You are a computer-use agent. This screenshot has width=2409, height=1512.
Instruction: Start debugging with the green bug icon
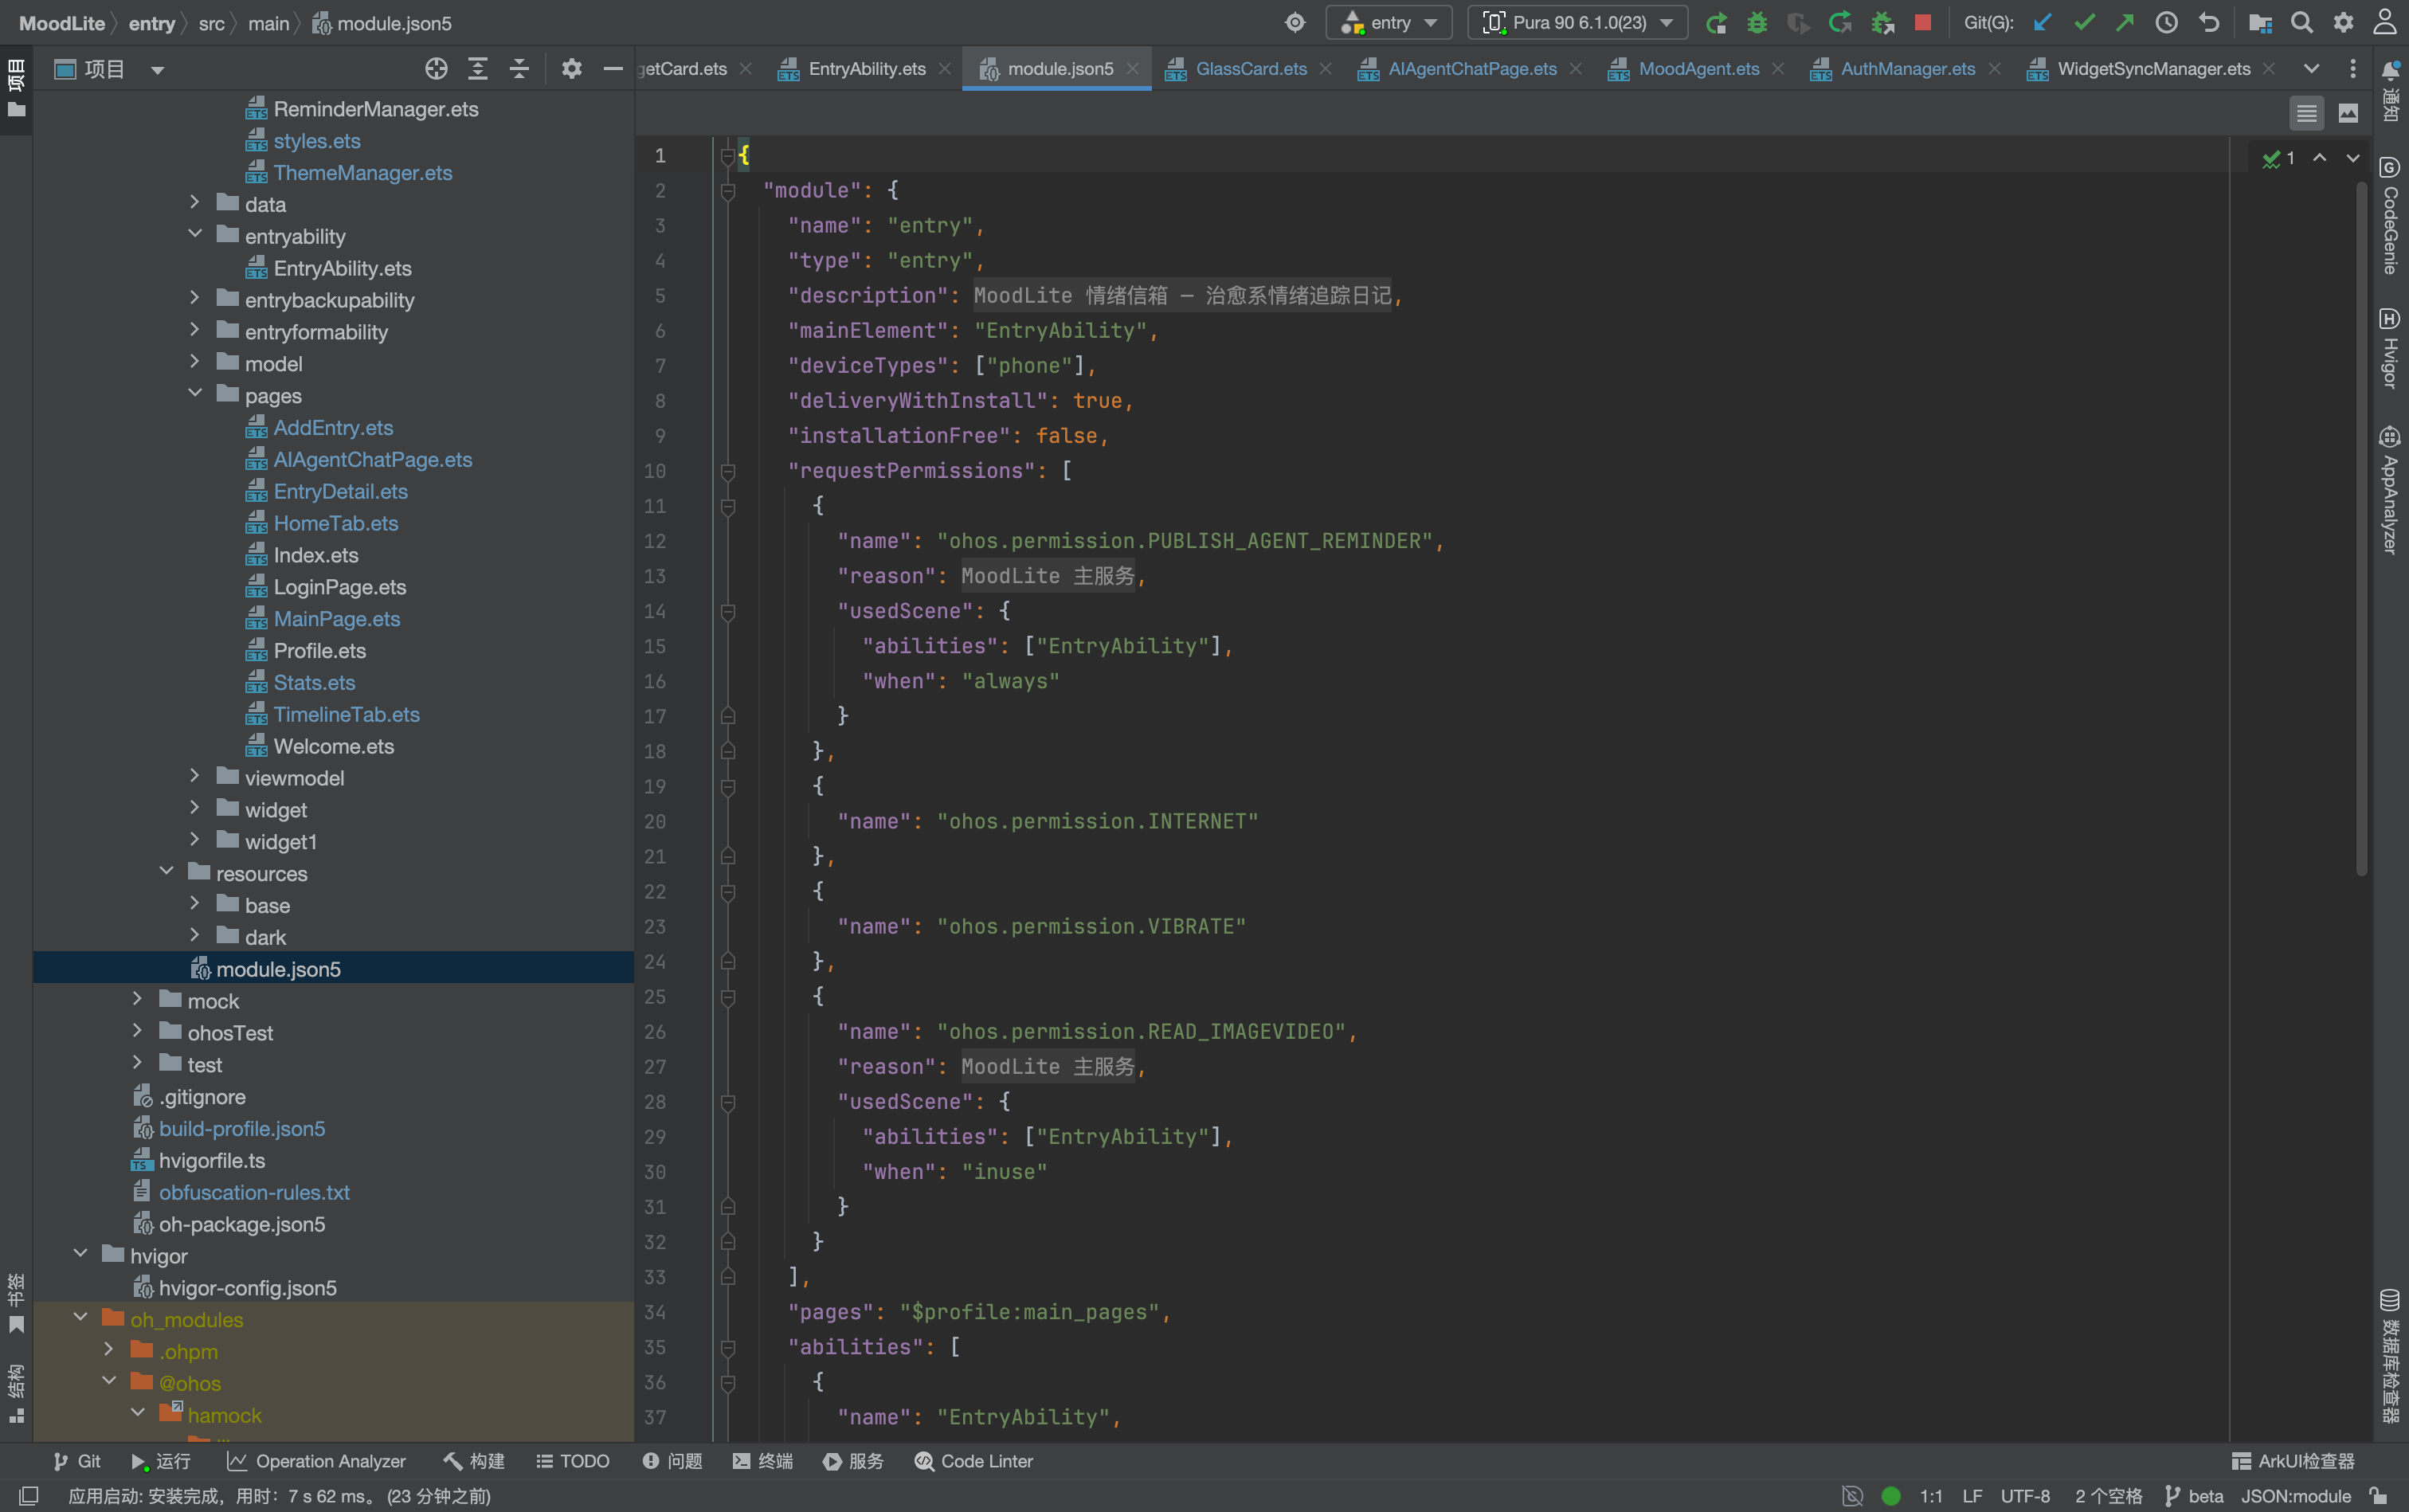[x=1757, y=22]
